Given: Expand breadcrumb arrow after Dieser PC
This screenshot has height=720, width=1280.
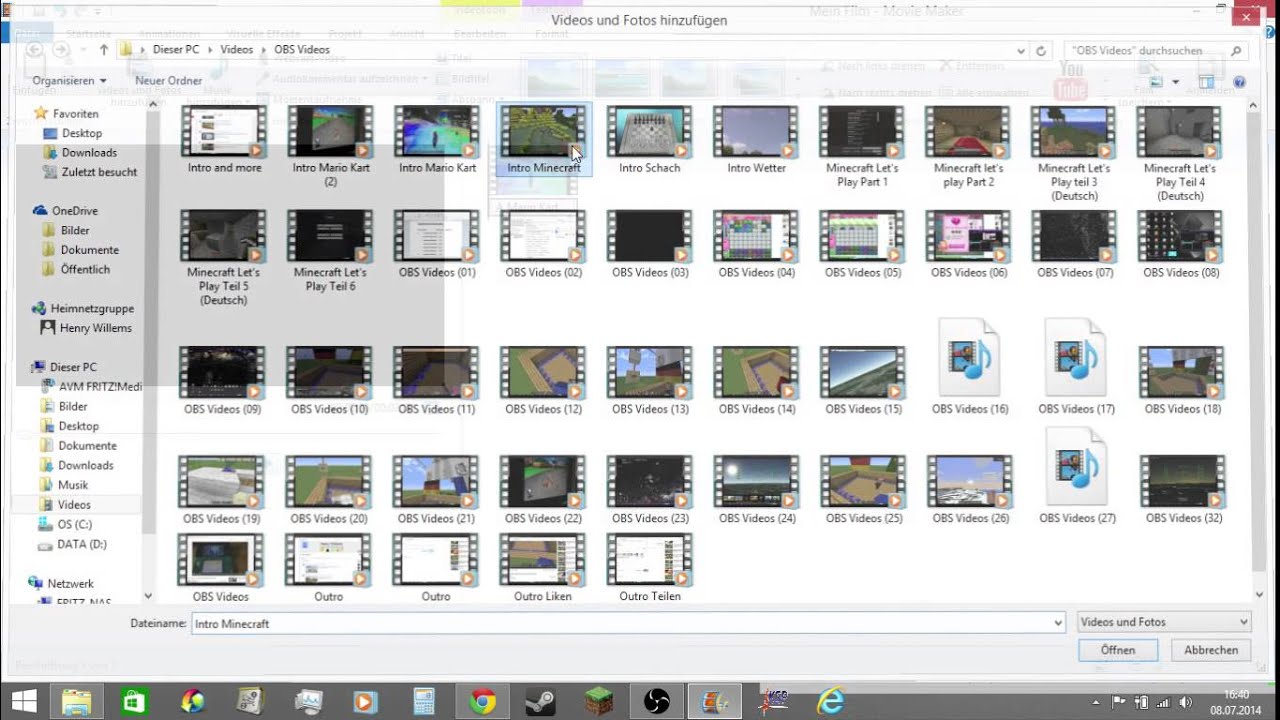Looking at the screenshot, I should (210, 49).
